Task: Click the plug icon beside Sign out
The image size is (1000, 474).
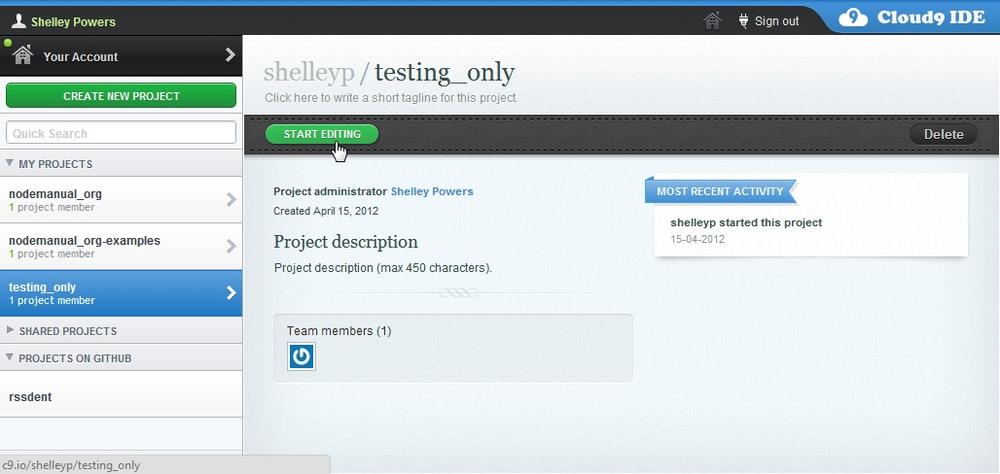Action: tap(743, 21)
